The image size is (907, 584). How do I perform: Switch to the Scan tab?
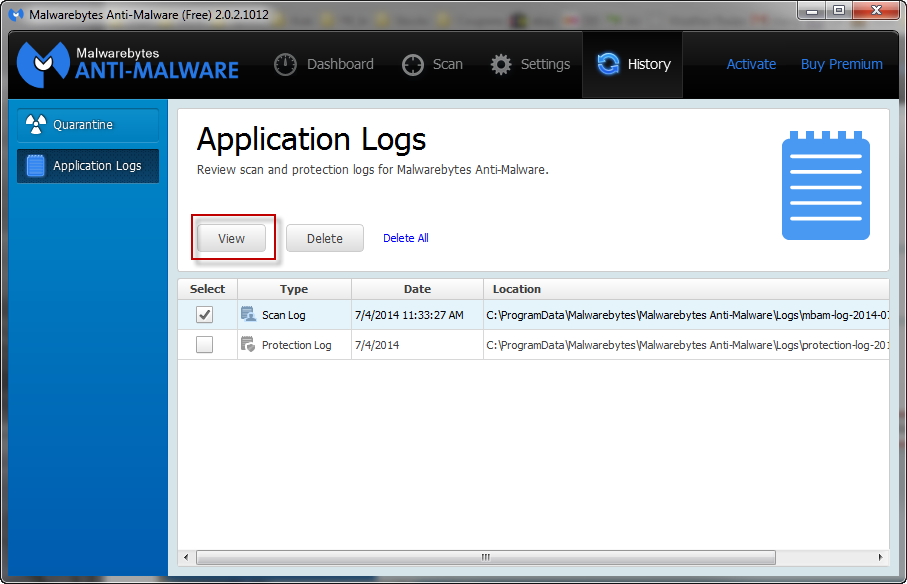pos(432,64)
